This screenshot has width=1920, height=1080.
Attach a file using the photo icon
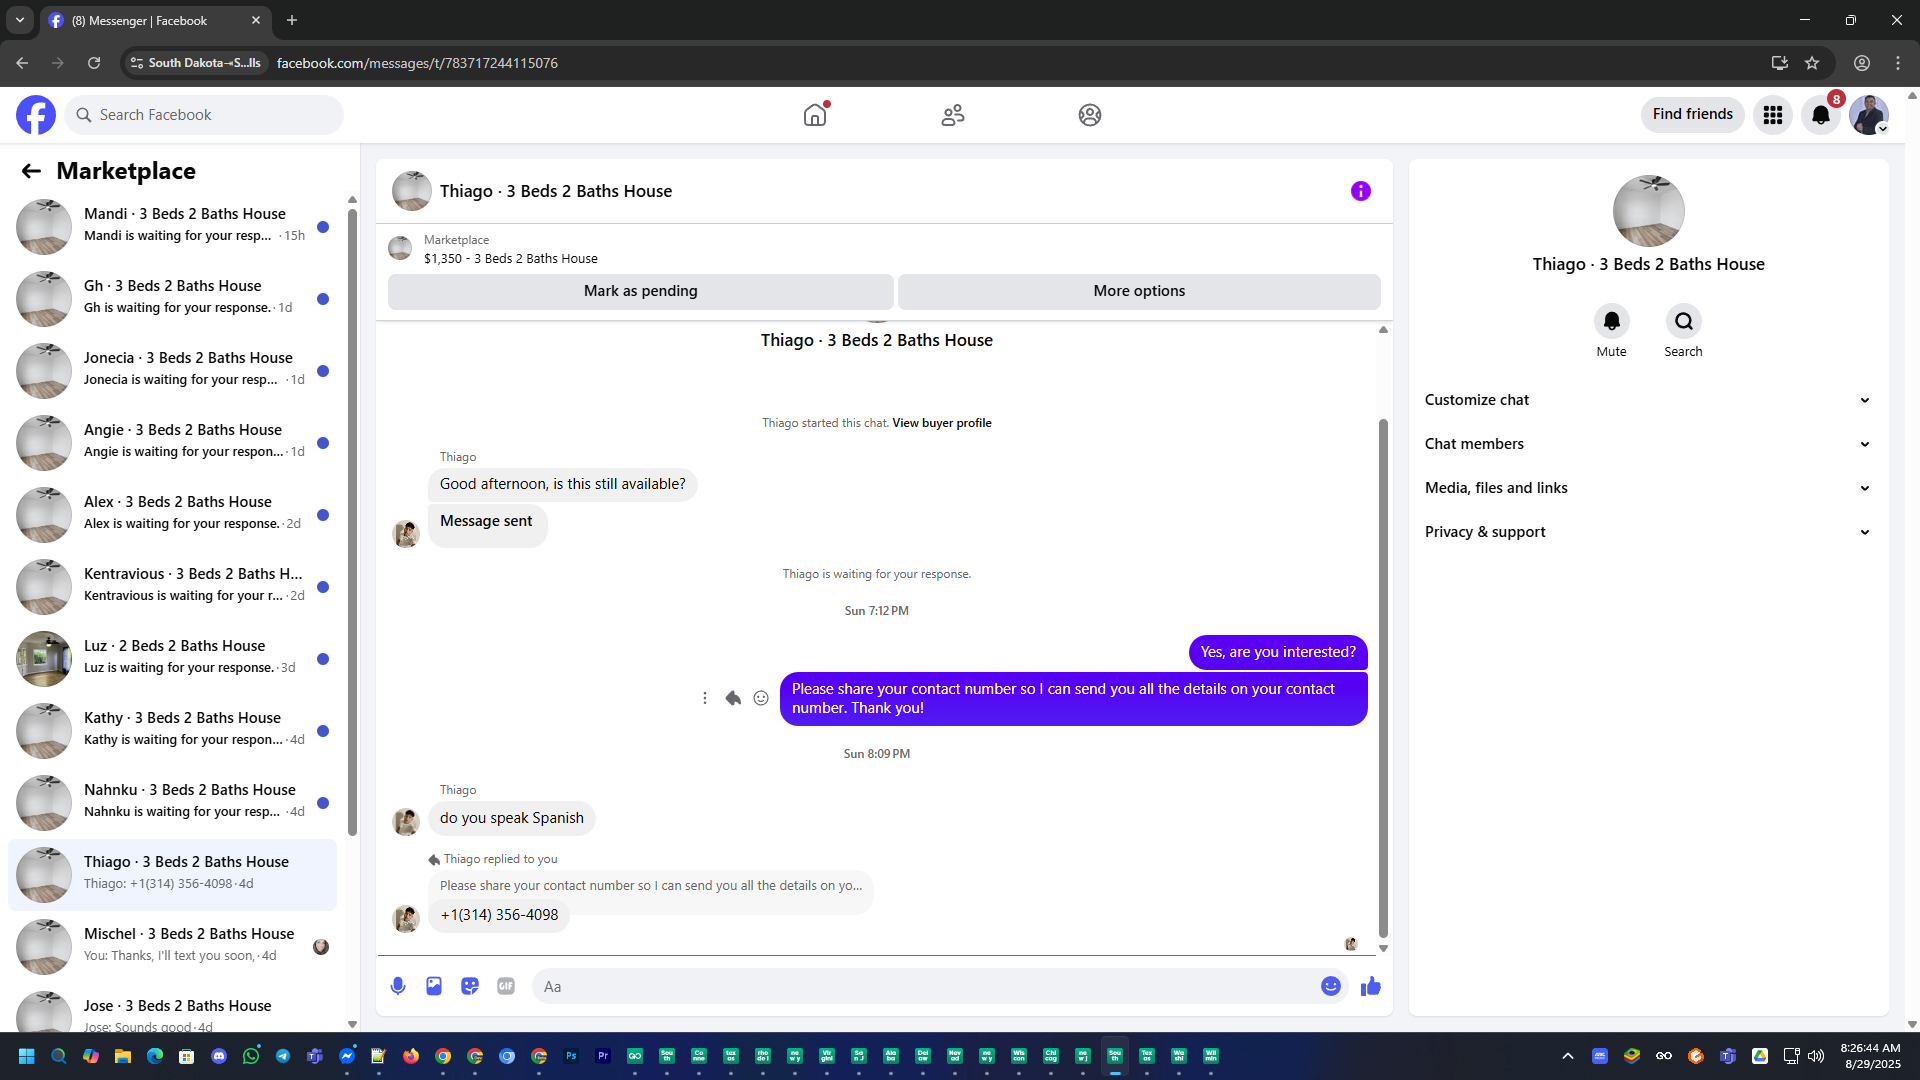click(434, 986)
